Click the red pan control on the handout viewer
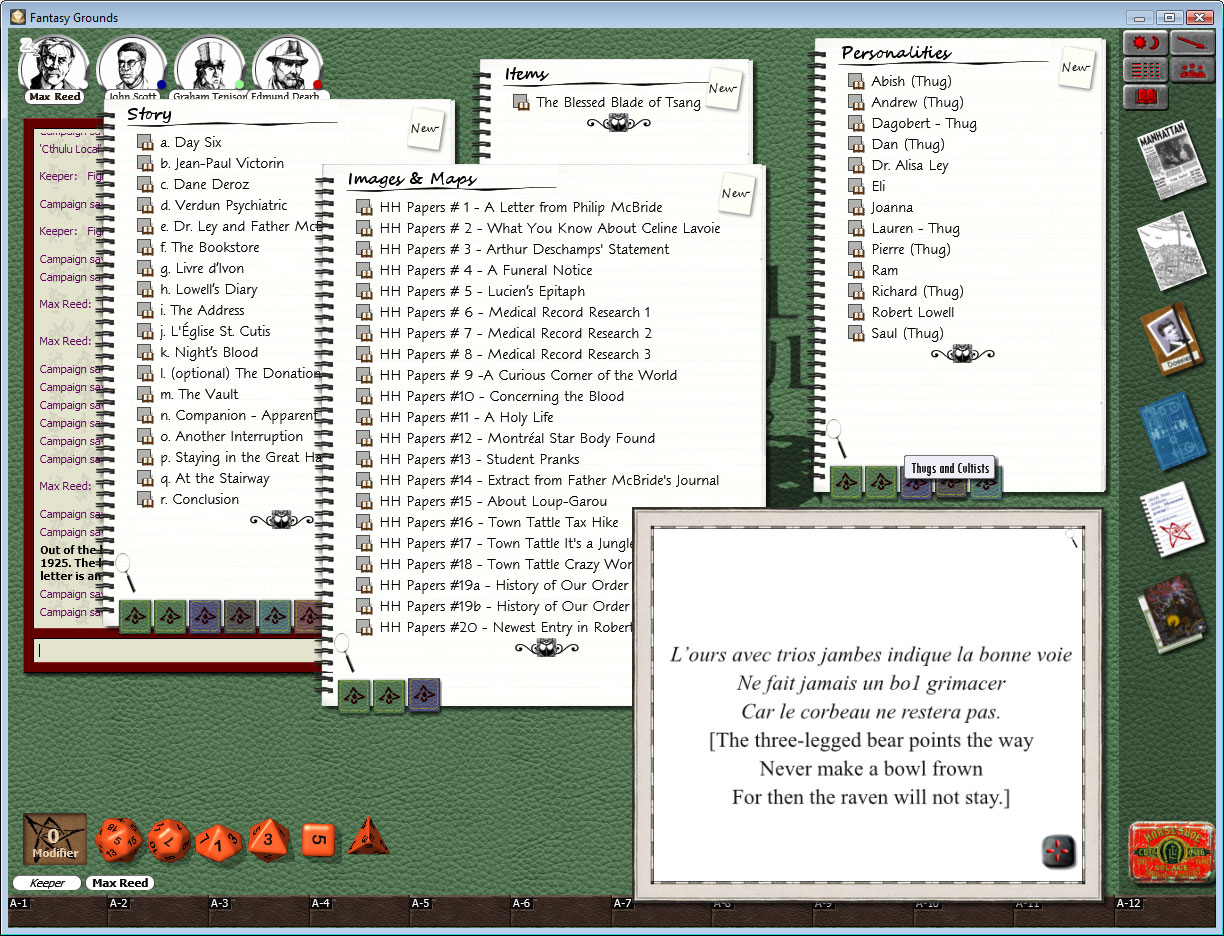 pos(1058,852)
